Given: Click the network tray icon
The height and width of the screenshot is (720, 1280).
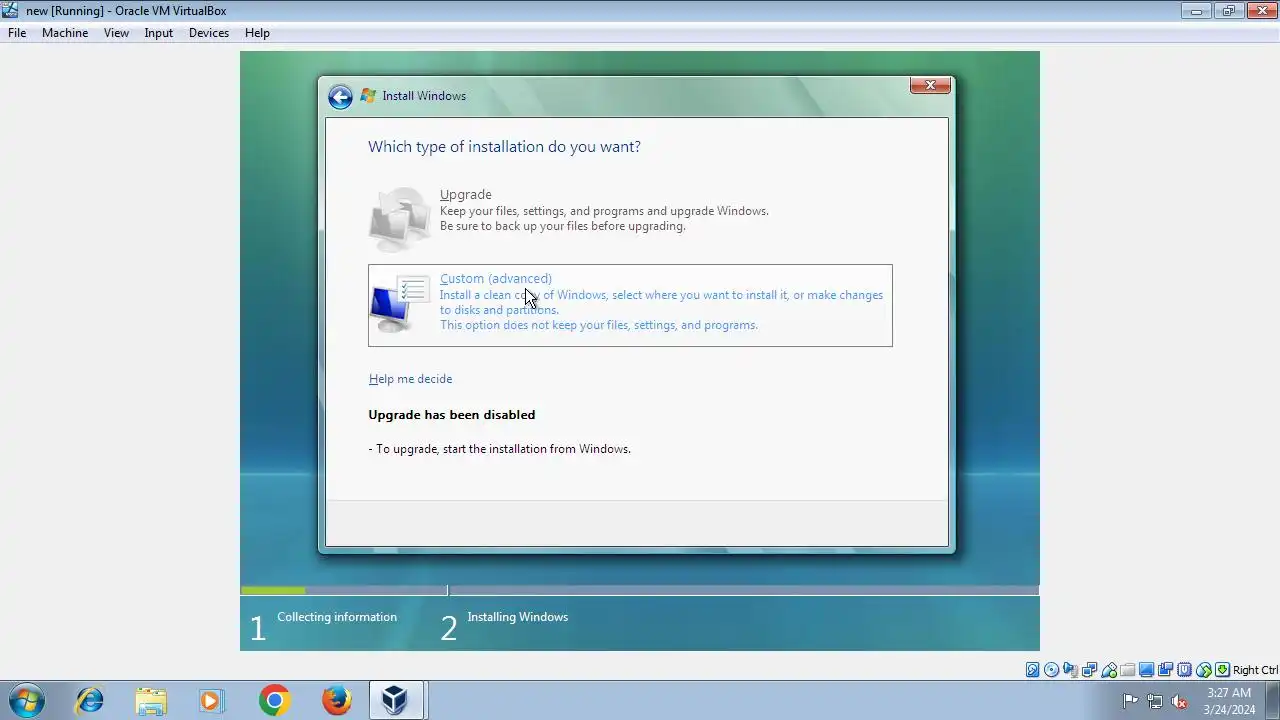Looking at the screenshot, I should click(1155, 701).
